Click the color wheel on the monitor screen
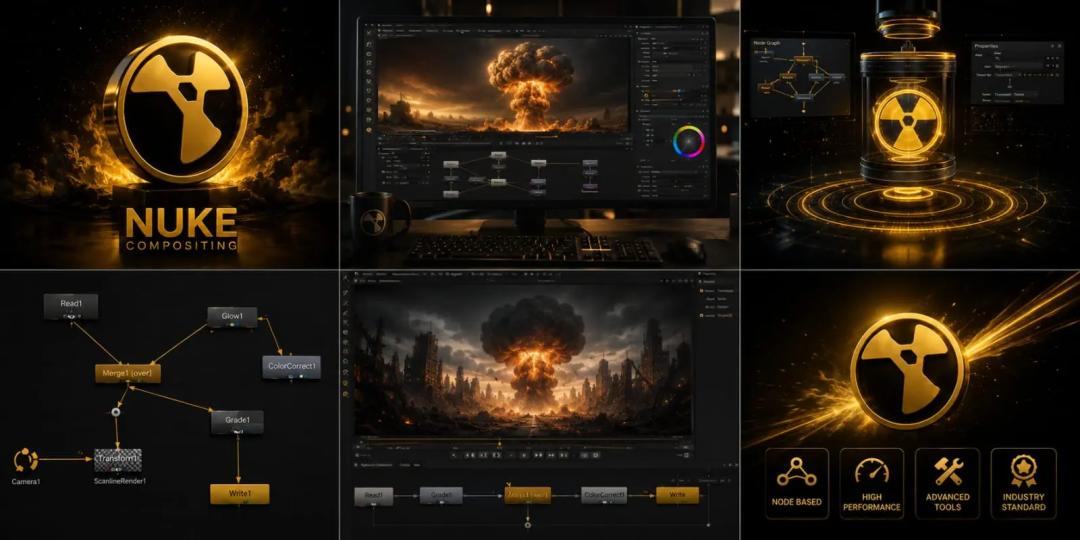 point(689,141)
